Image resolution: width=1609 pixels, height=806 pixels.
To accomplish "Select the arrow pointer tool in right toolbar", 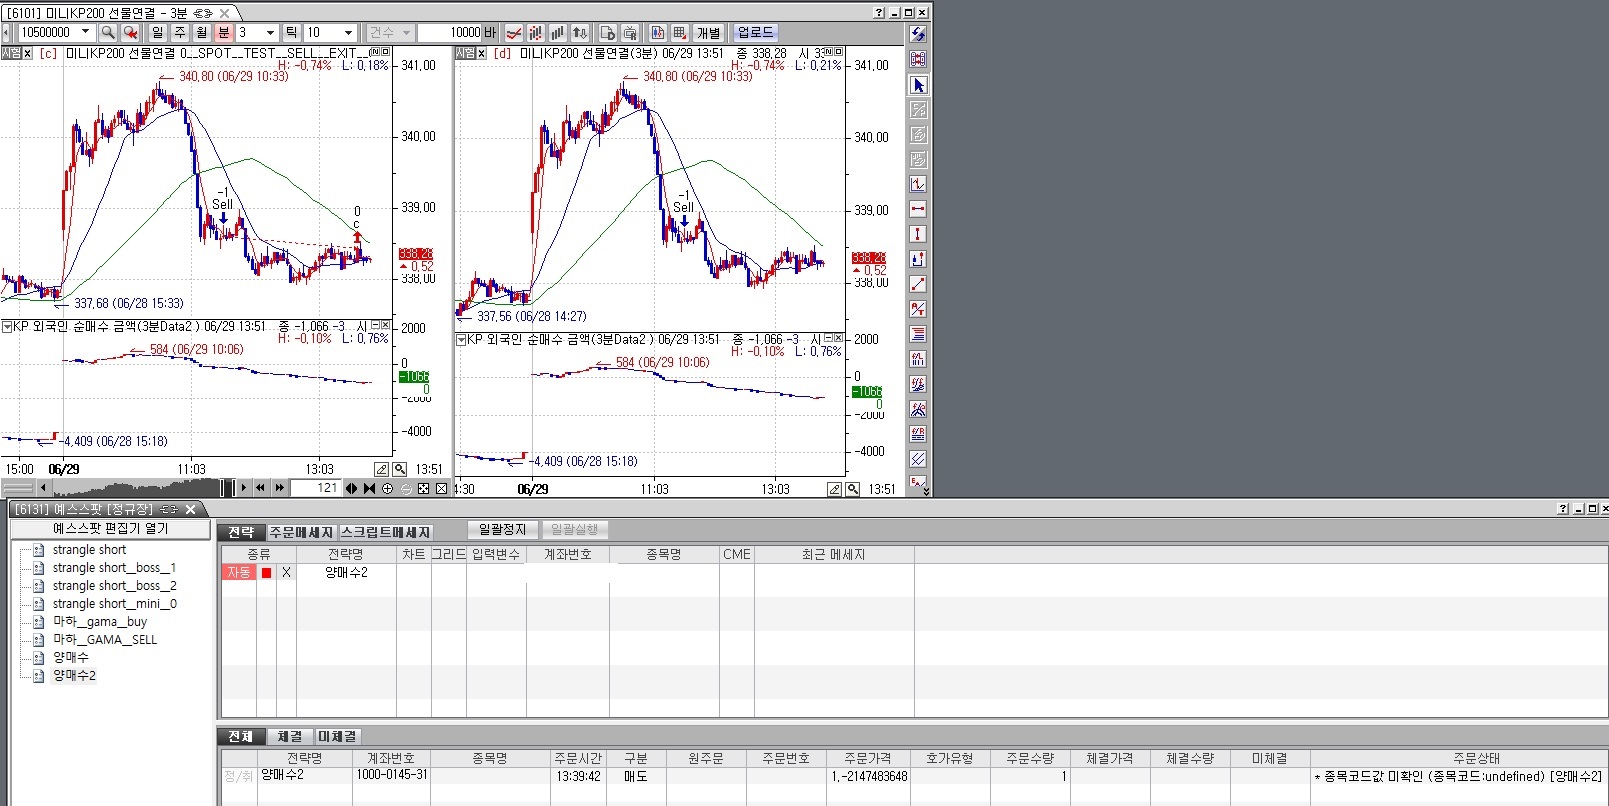I will click(918, 85).
